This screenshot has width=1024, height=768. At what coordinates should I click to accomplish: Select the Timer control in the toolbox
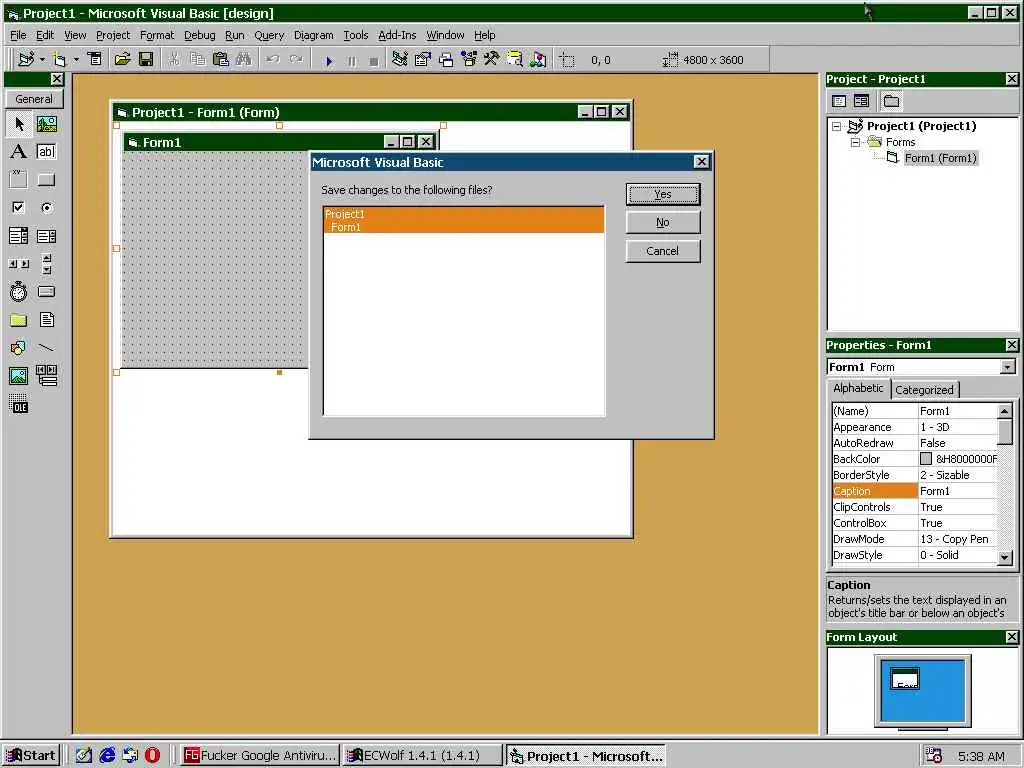click(x=18, y=291)
